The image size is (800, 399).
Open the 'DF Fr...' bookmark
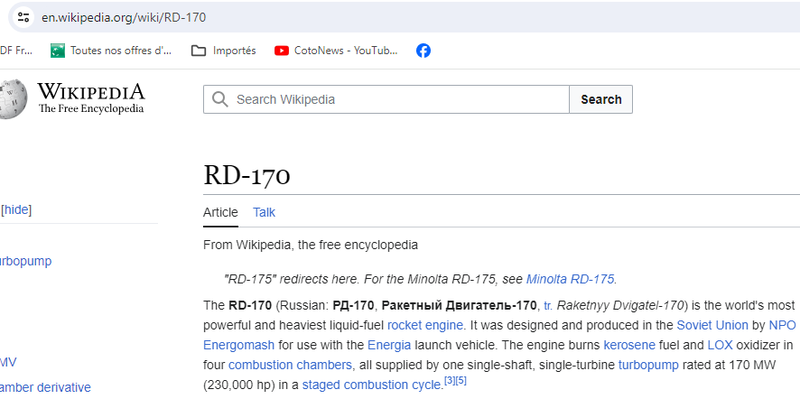[x=16, y=51]
